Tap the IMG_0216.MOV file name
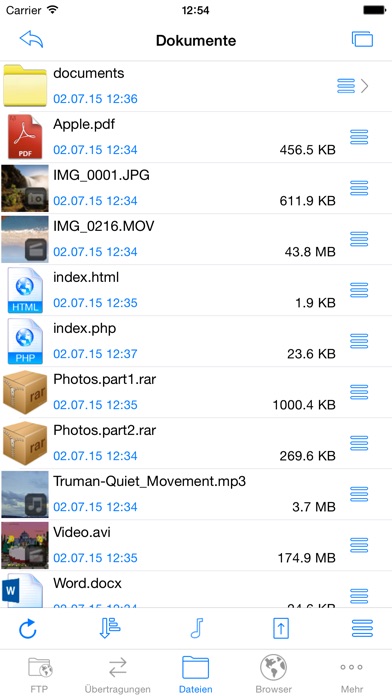Image resolution: width=392 pixels, height=696 pixels. coord(104,226)
